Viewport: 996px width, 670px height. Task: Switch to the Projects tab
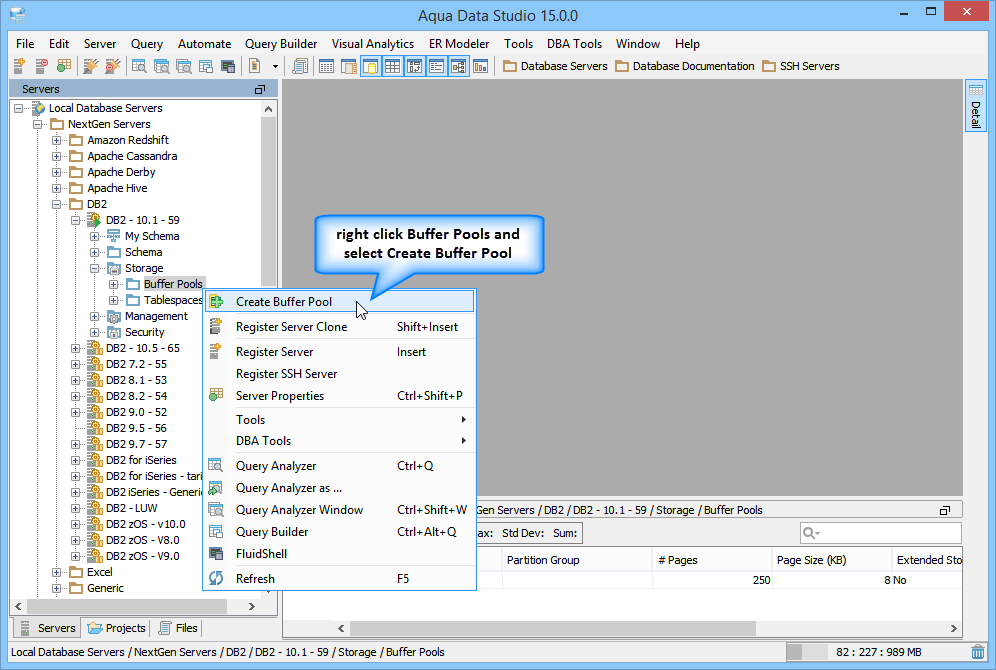point(117,628)
